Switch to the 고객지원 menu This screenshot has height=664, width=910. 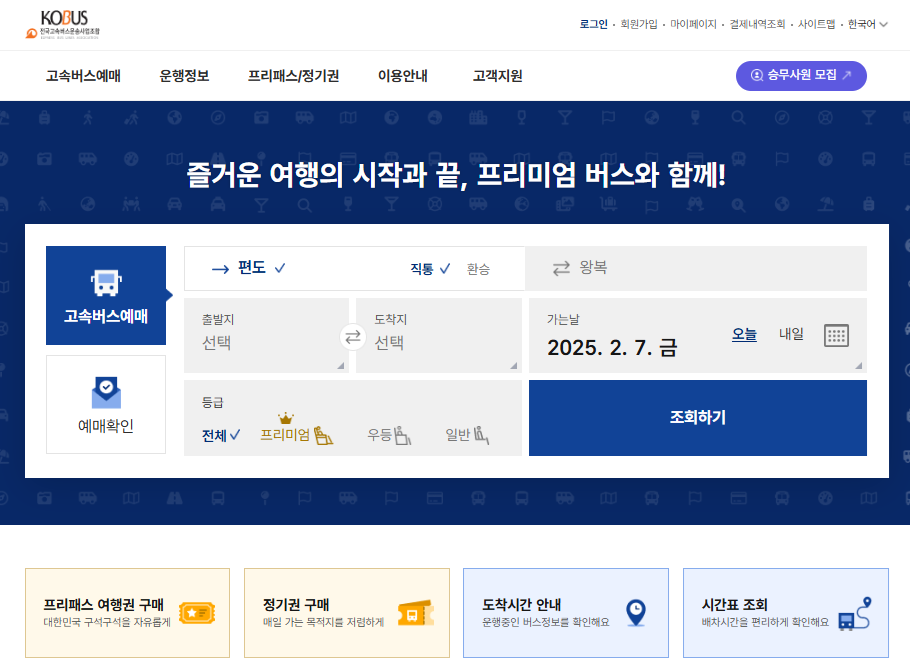(497, 75)
